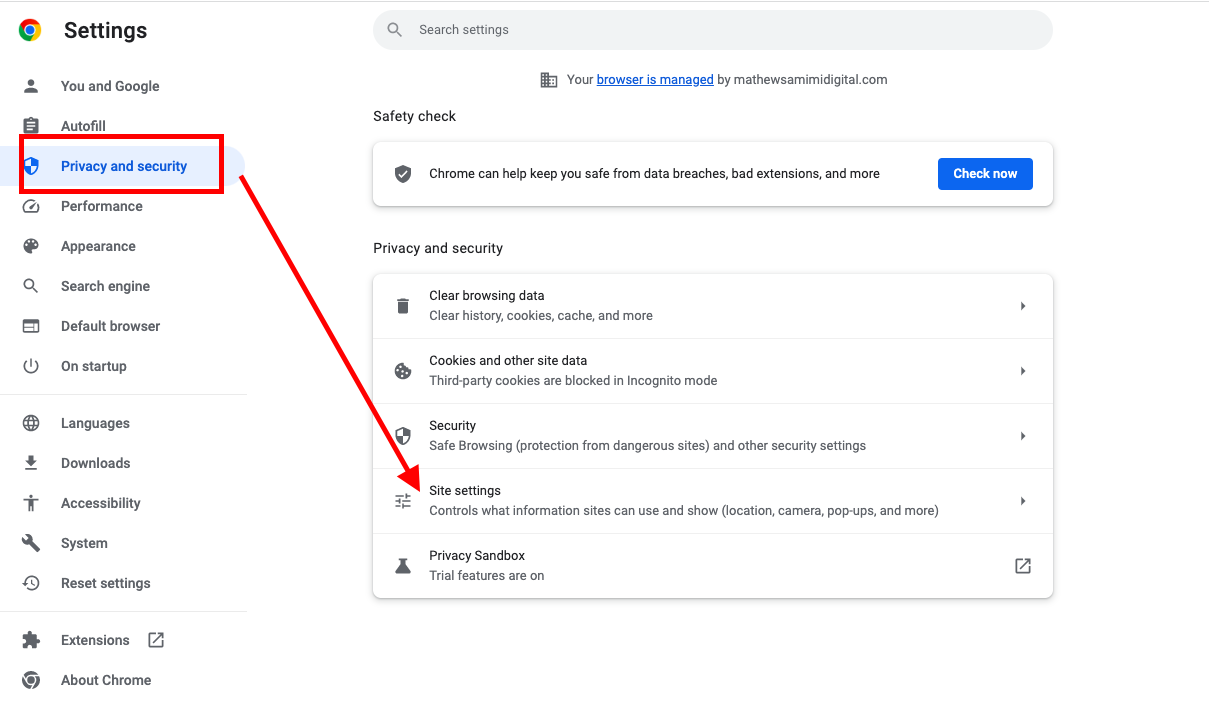Open Privacy Sandbox external link icon
The image size is (1209, 721).
tap(1022, 566)
